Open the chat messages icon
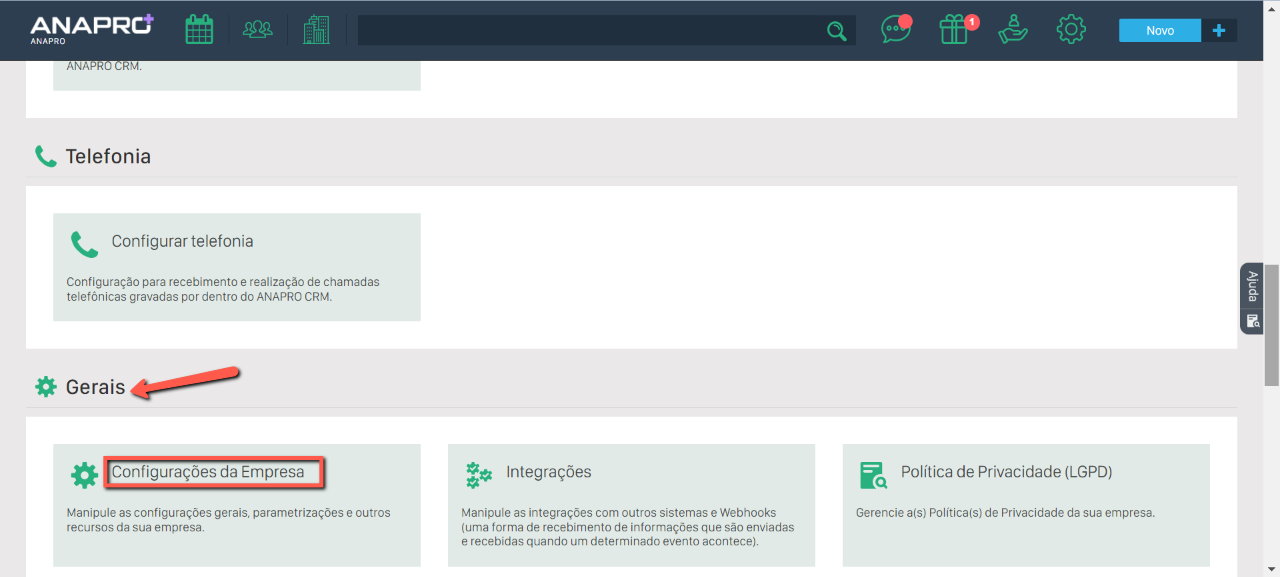The height and width of the screenshot is (577, 1280). pyautogui.click(x=895, y=30)
